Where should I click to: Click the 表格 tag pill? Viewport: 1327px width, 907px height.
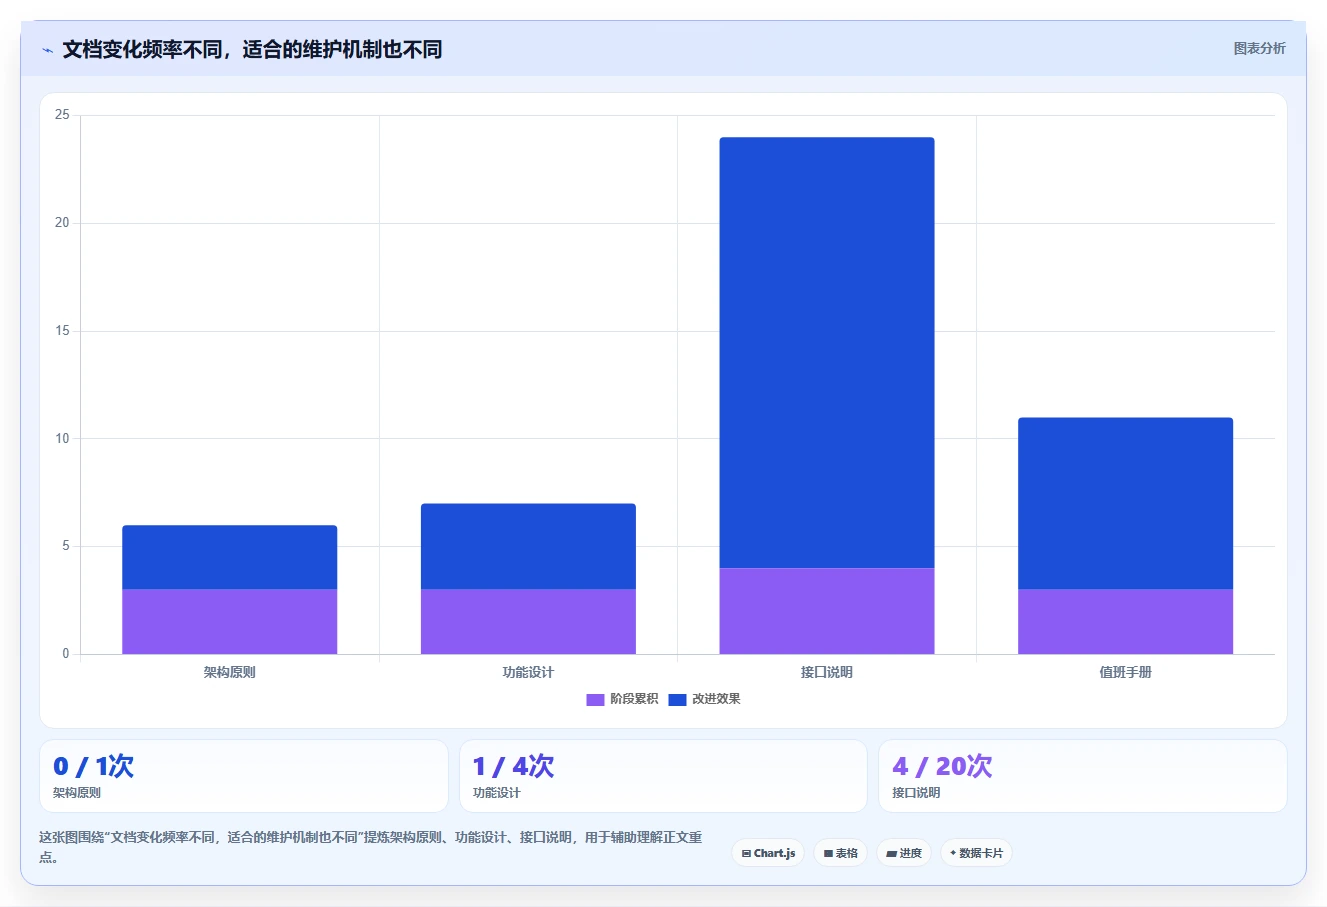coord(840,853)
